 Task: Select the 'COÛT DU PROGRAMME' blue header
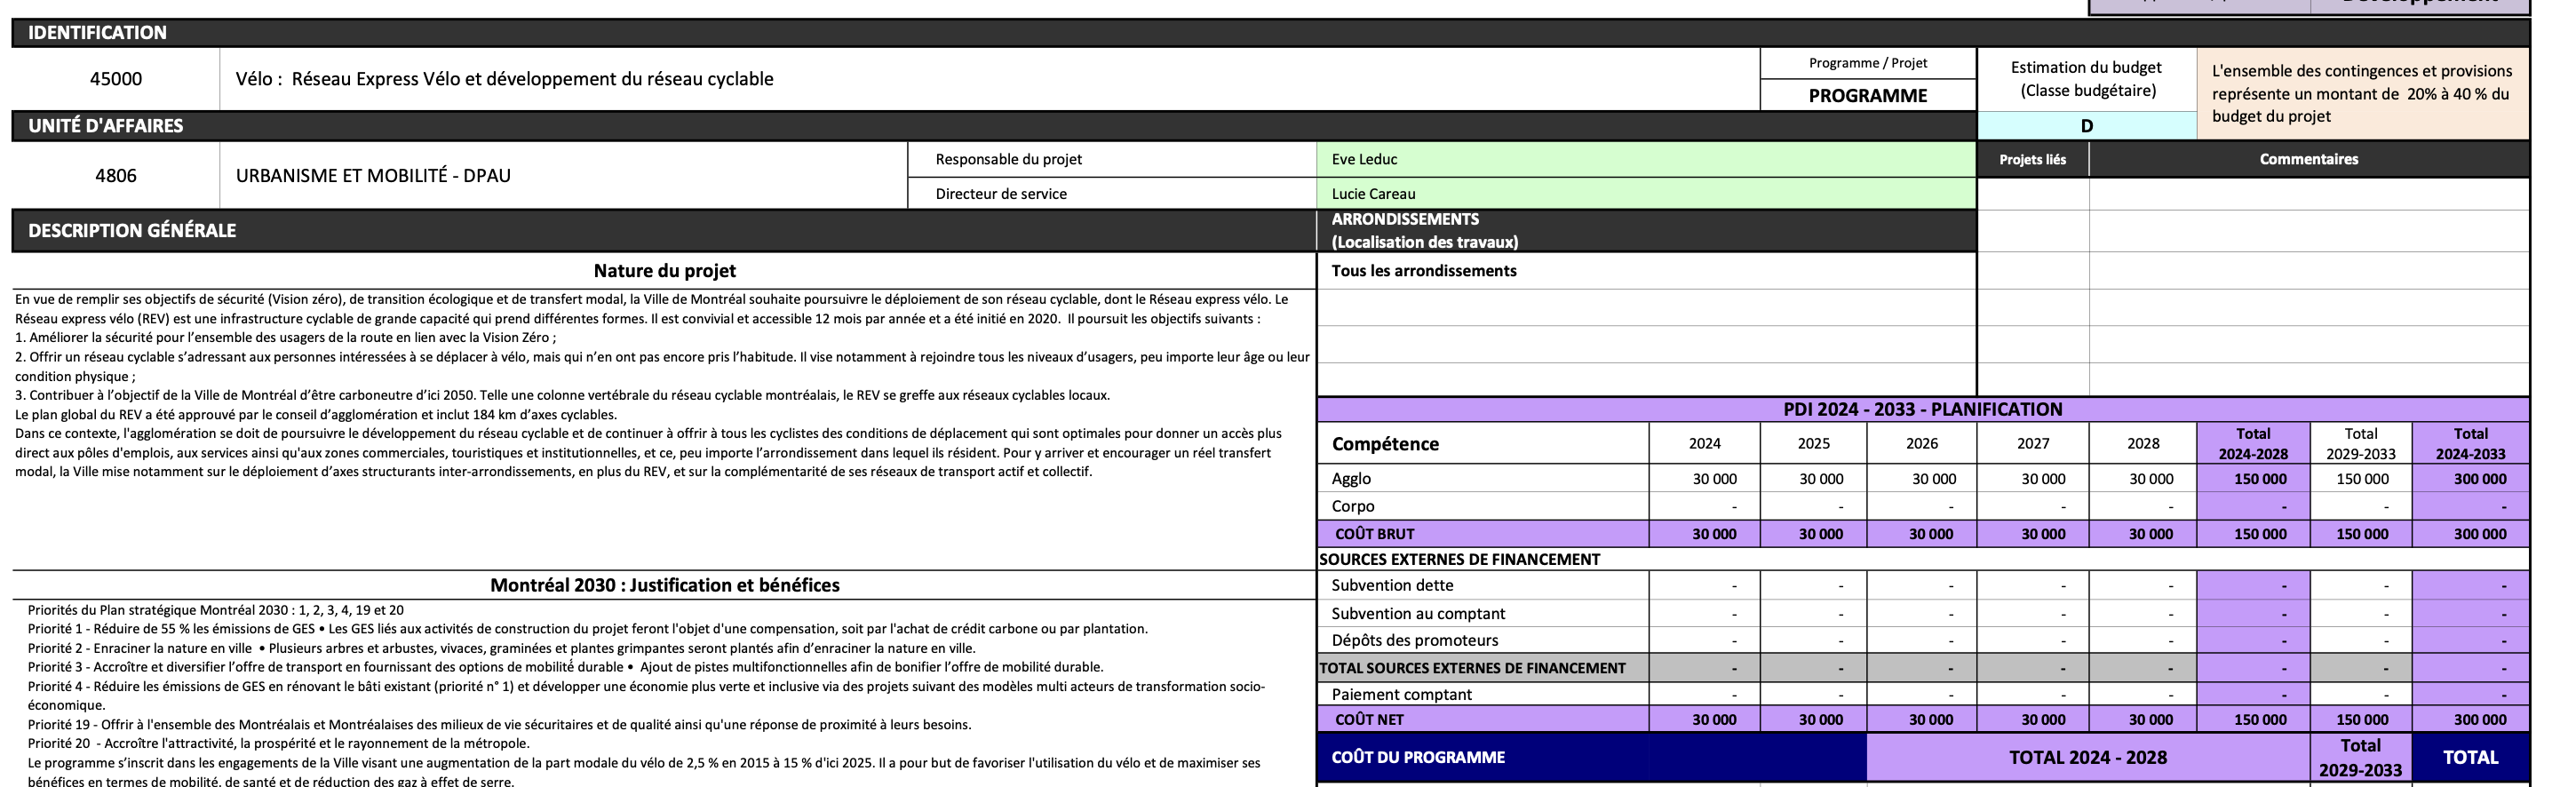tap(1592, 757)
